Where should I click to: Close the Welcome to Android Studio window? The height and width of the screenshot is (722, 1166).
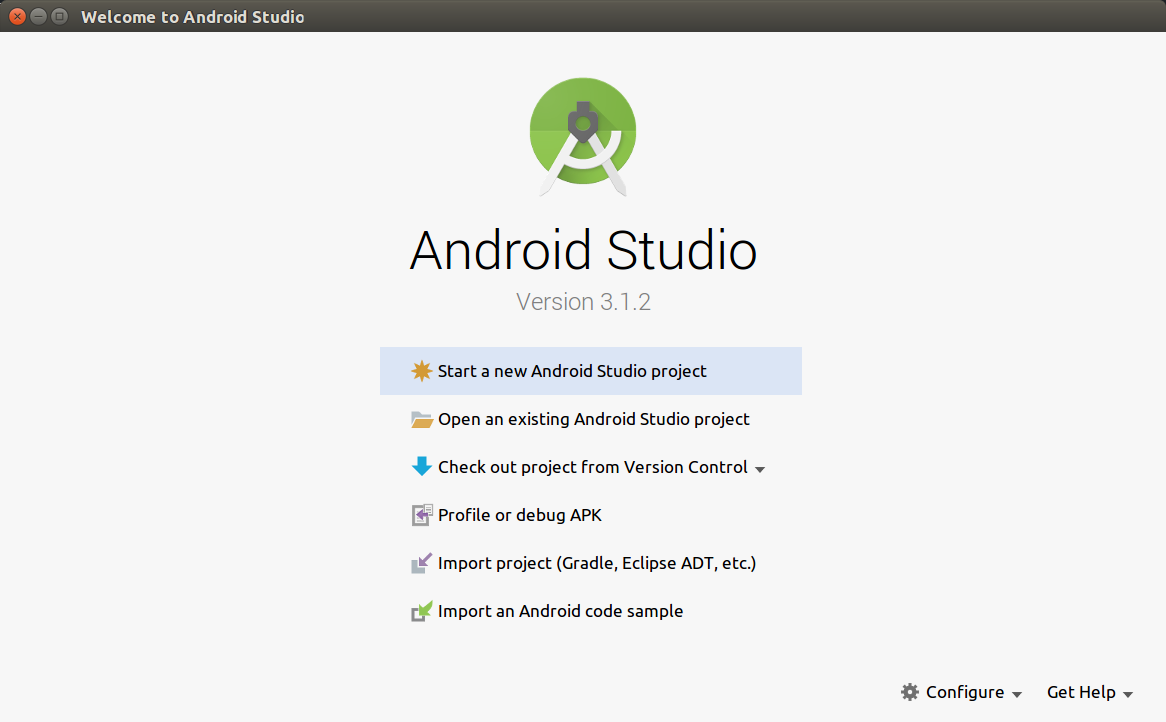[17, 16]
